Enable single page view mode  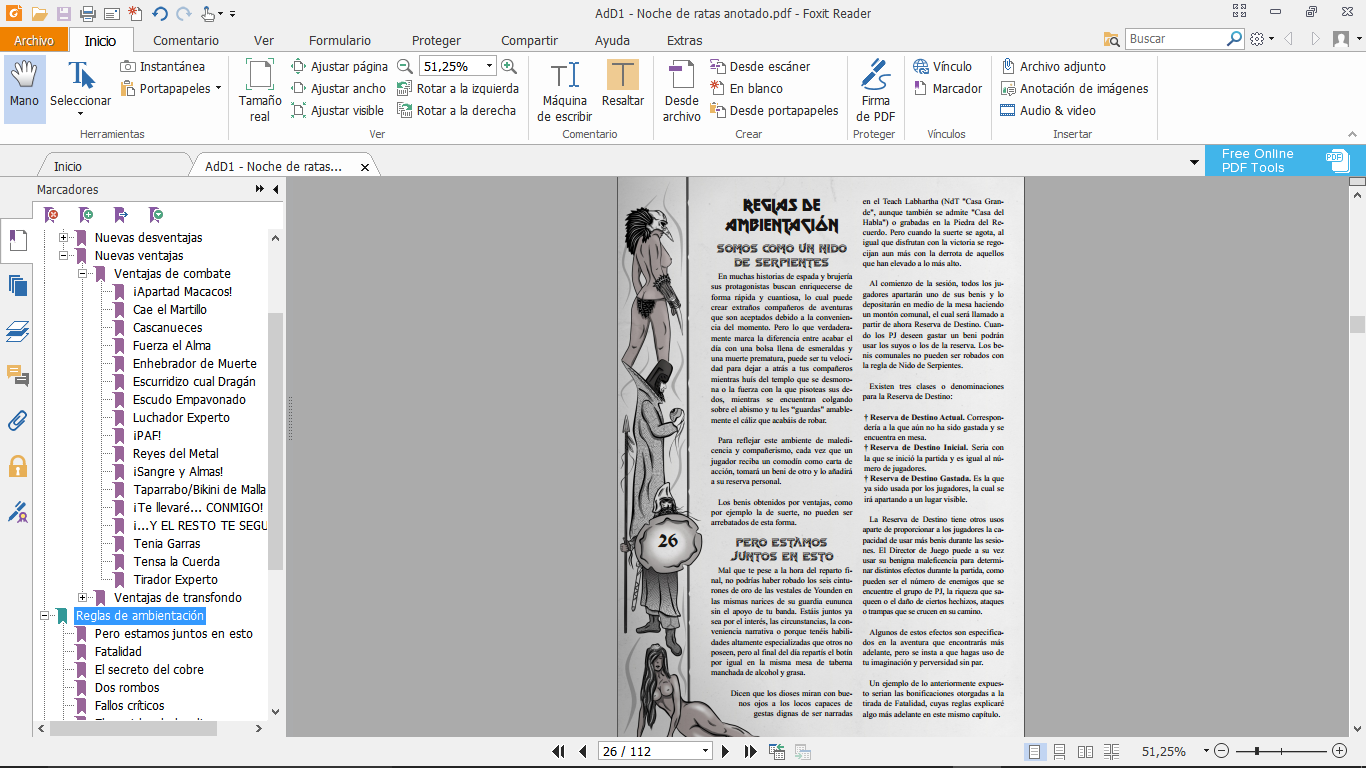1035,751
